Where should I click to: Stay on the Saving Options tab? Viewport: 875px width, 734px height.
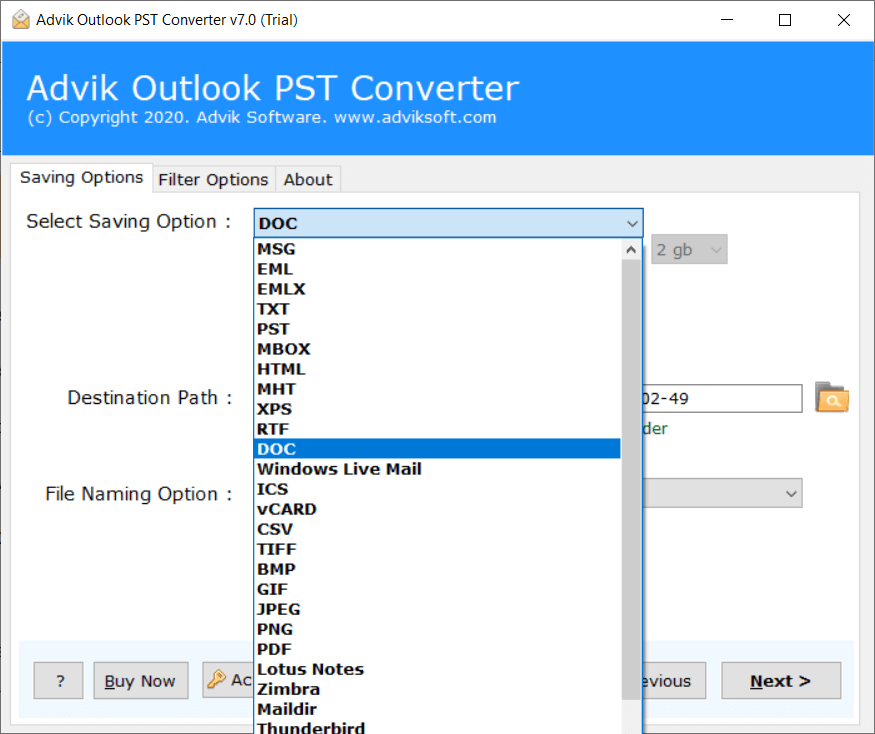coord(81,177)
